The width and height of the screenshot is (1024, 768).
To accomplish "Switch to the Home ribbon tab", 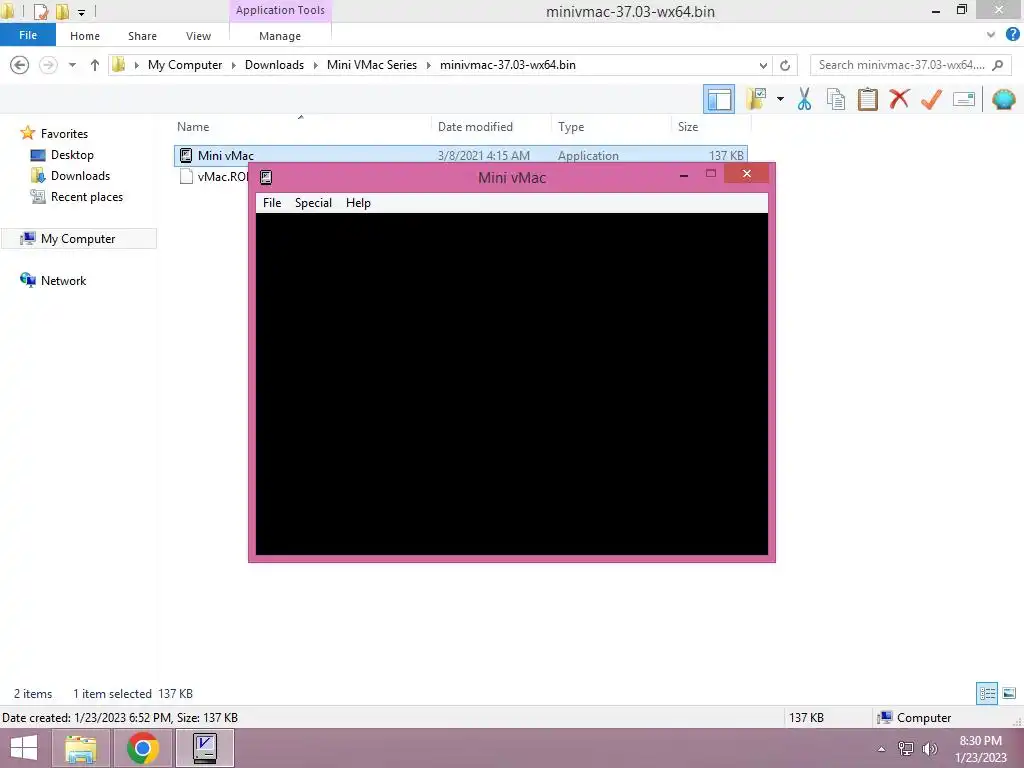I will click(85, 36).
